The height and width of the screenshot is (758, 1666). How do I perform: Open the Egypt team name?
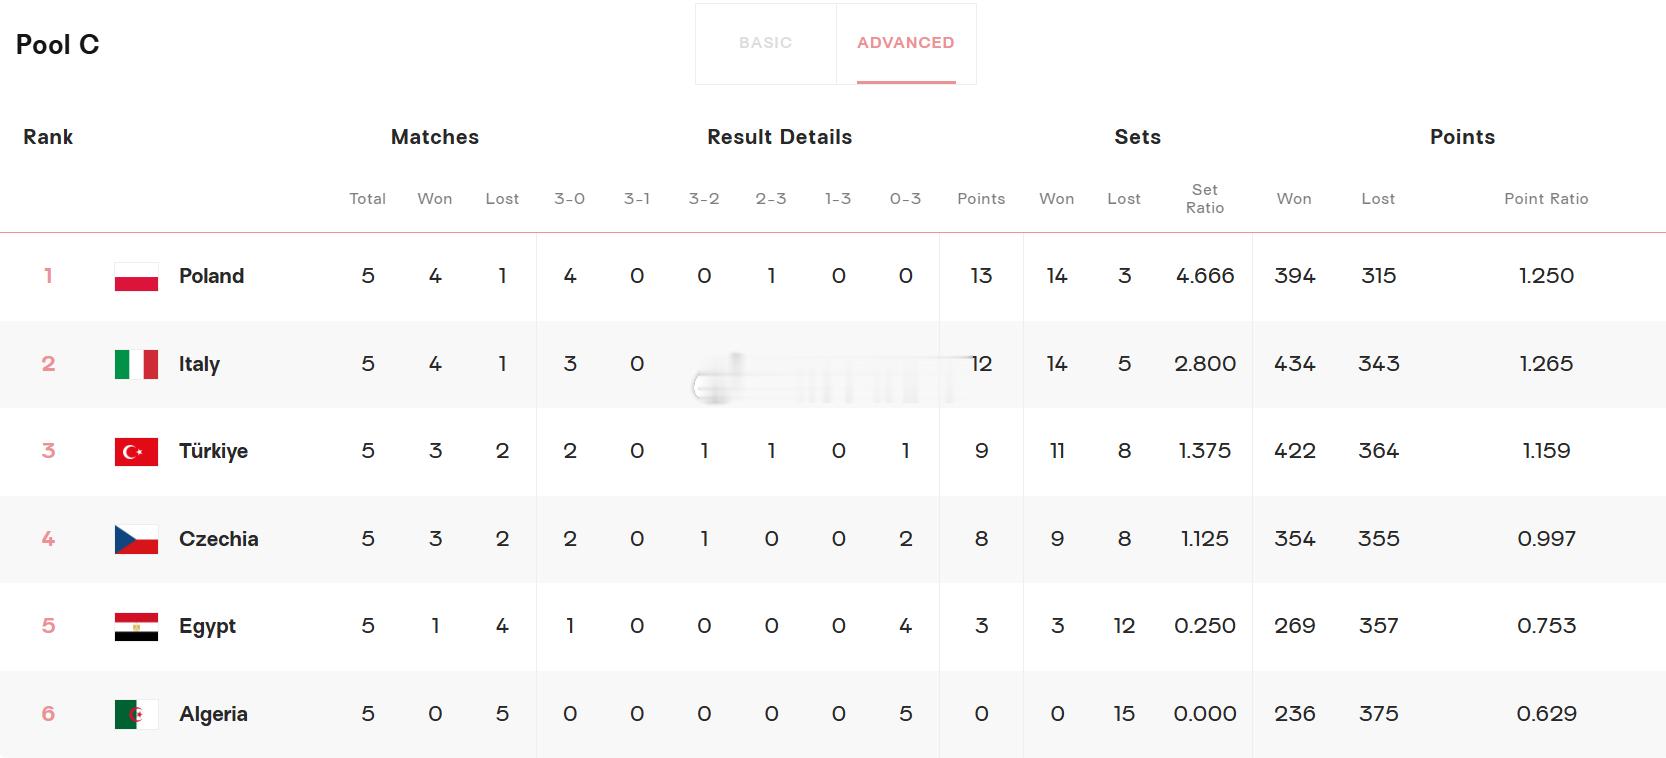tap(207, 626)
